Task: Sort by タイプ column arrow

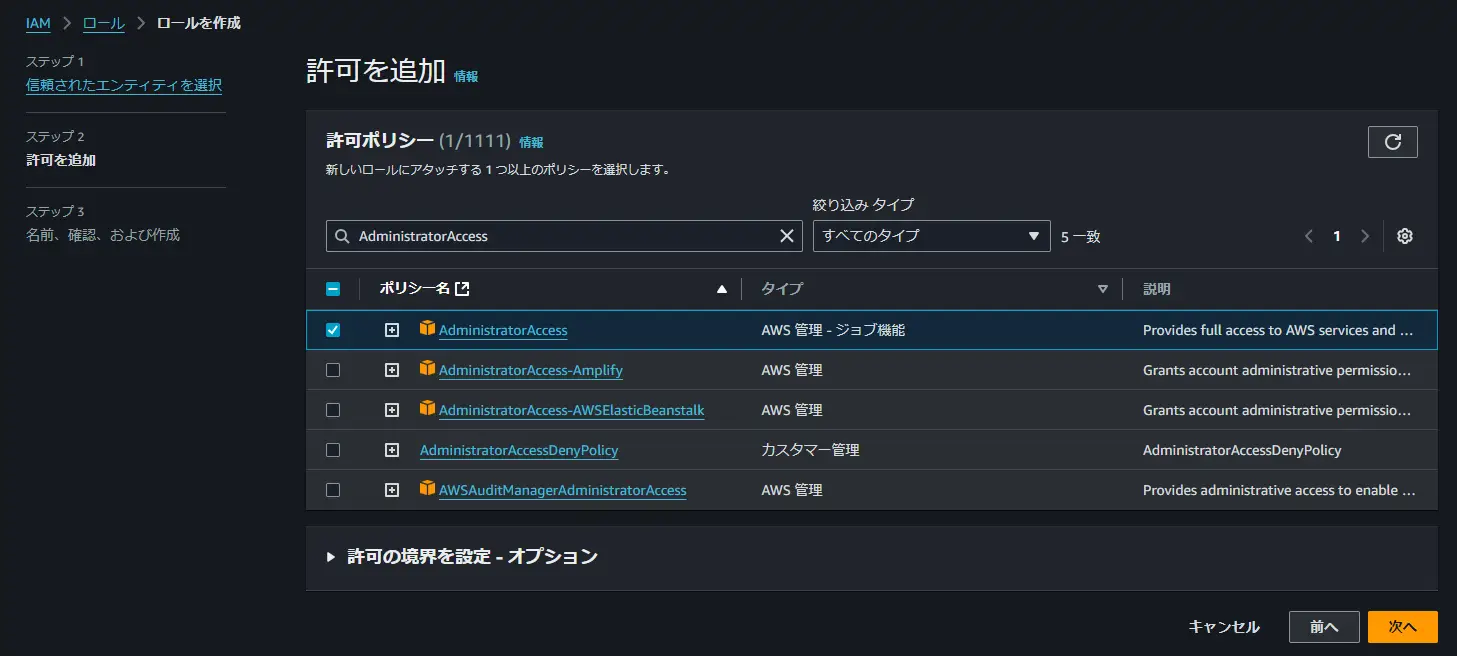Action: [x=1103, y=289]
